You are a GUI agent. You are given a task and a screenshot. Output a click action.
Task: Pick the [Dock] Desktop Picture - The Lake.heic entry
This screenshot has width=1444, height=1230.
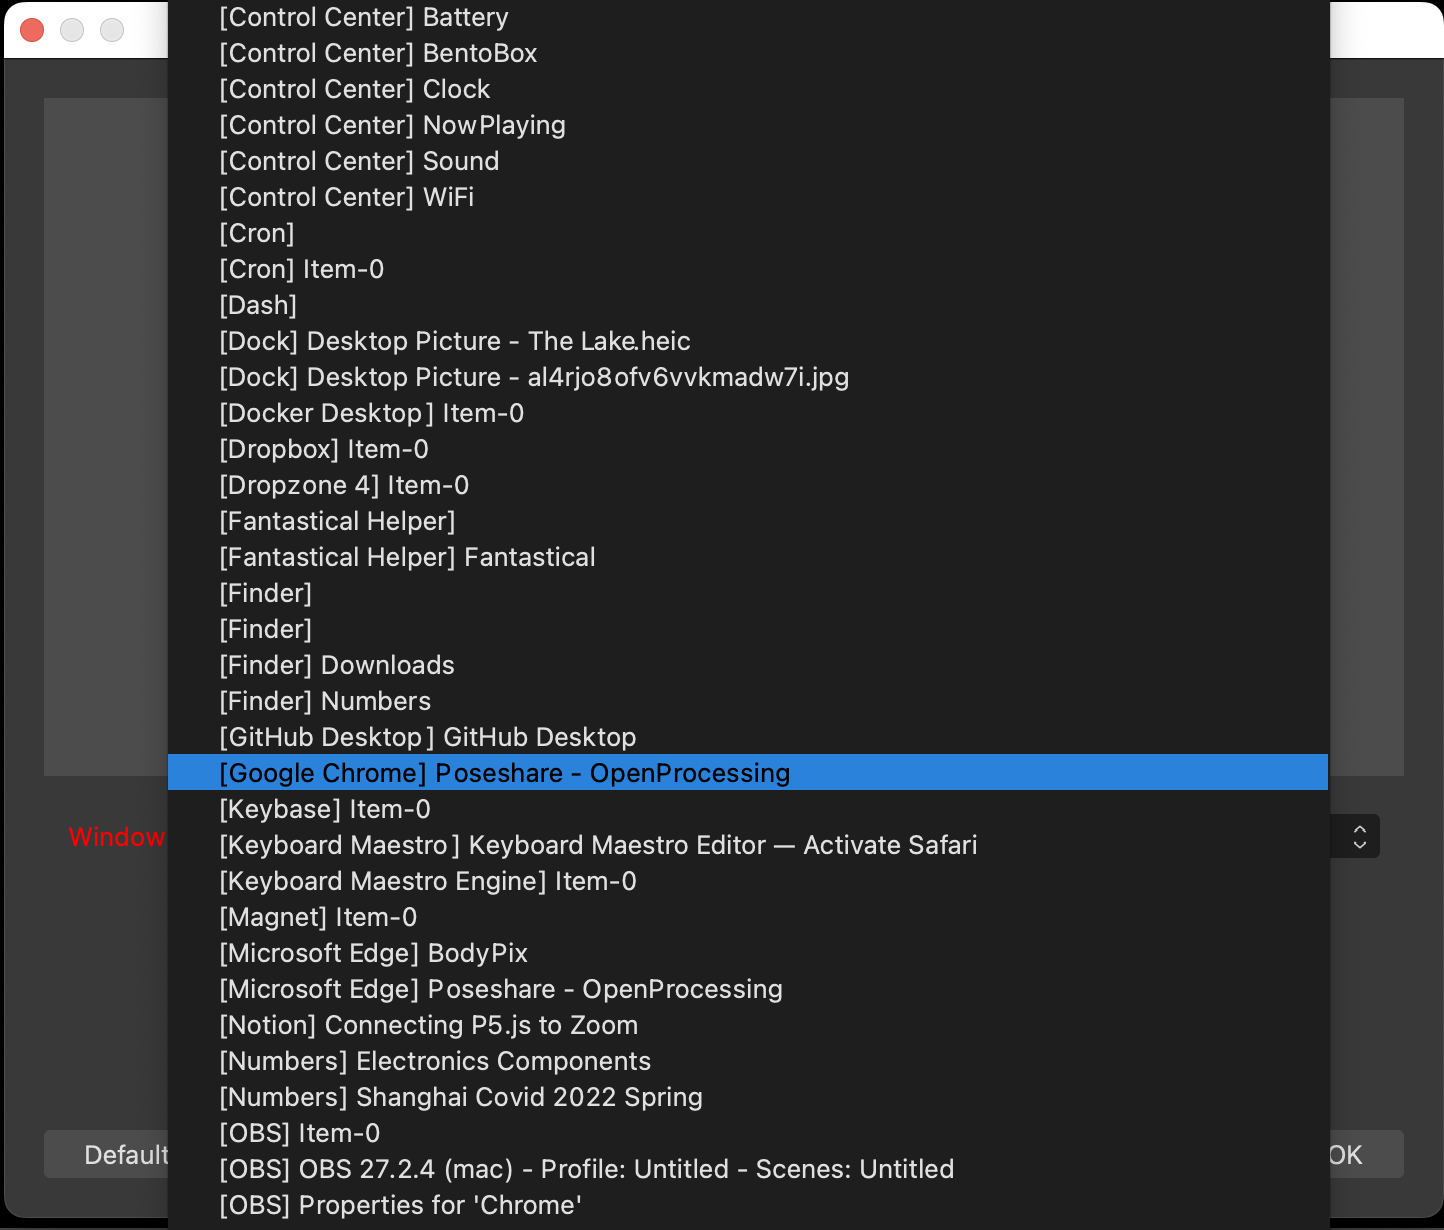click(454, 341)
